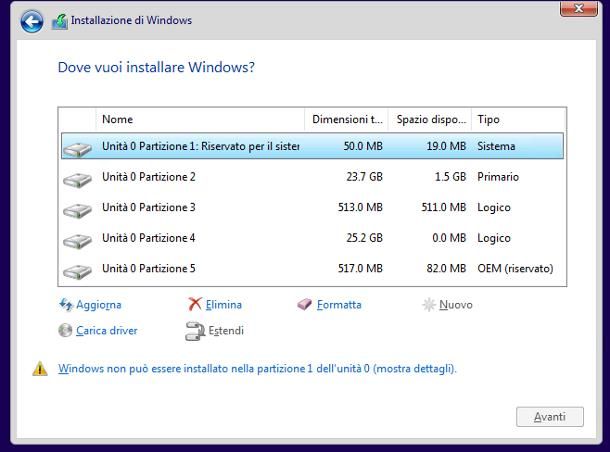Sort by the Dimensioni totali column
The height and width of the screenshot is (452, 610).
pos(346,120)
